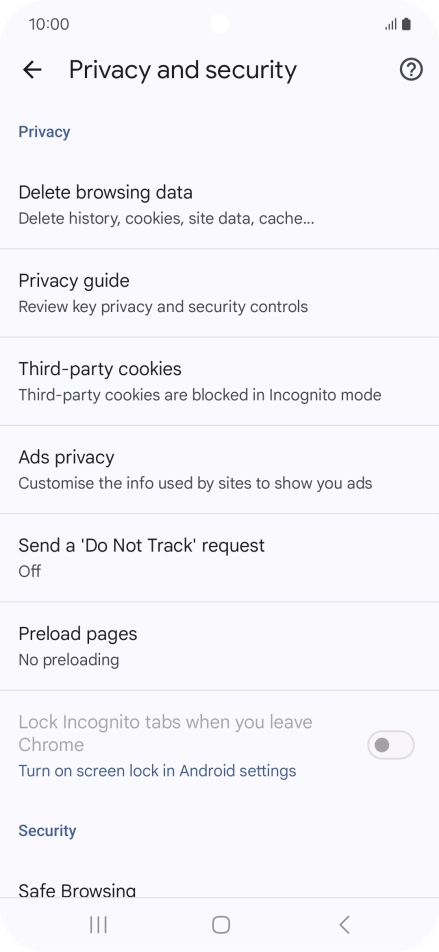Tap Android home navigation icon

coord(220,925)
